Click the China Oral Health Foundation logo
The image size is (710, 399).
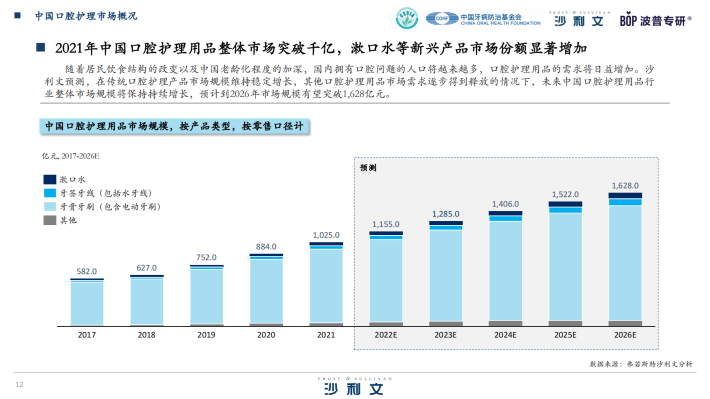483,19
